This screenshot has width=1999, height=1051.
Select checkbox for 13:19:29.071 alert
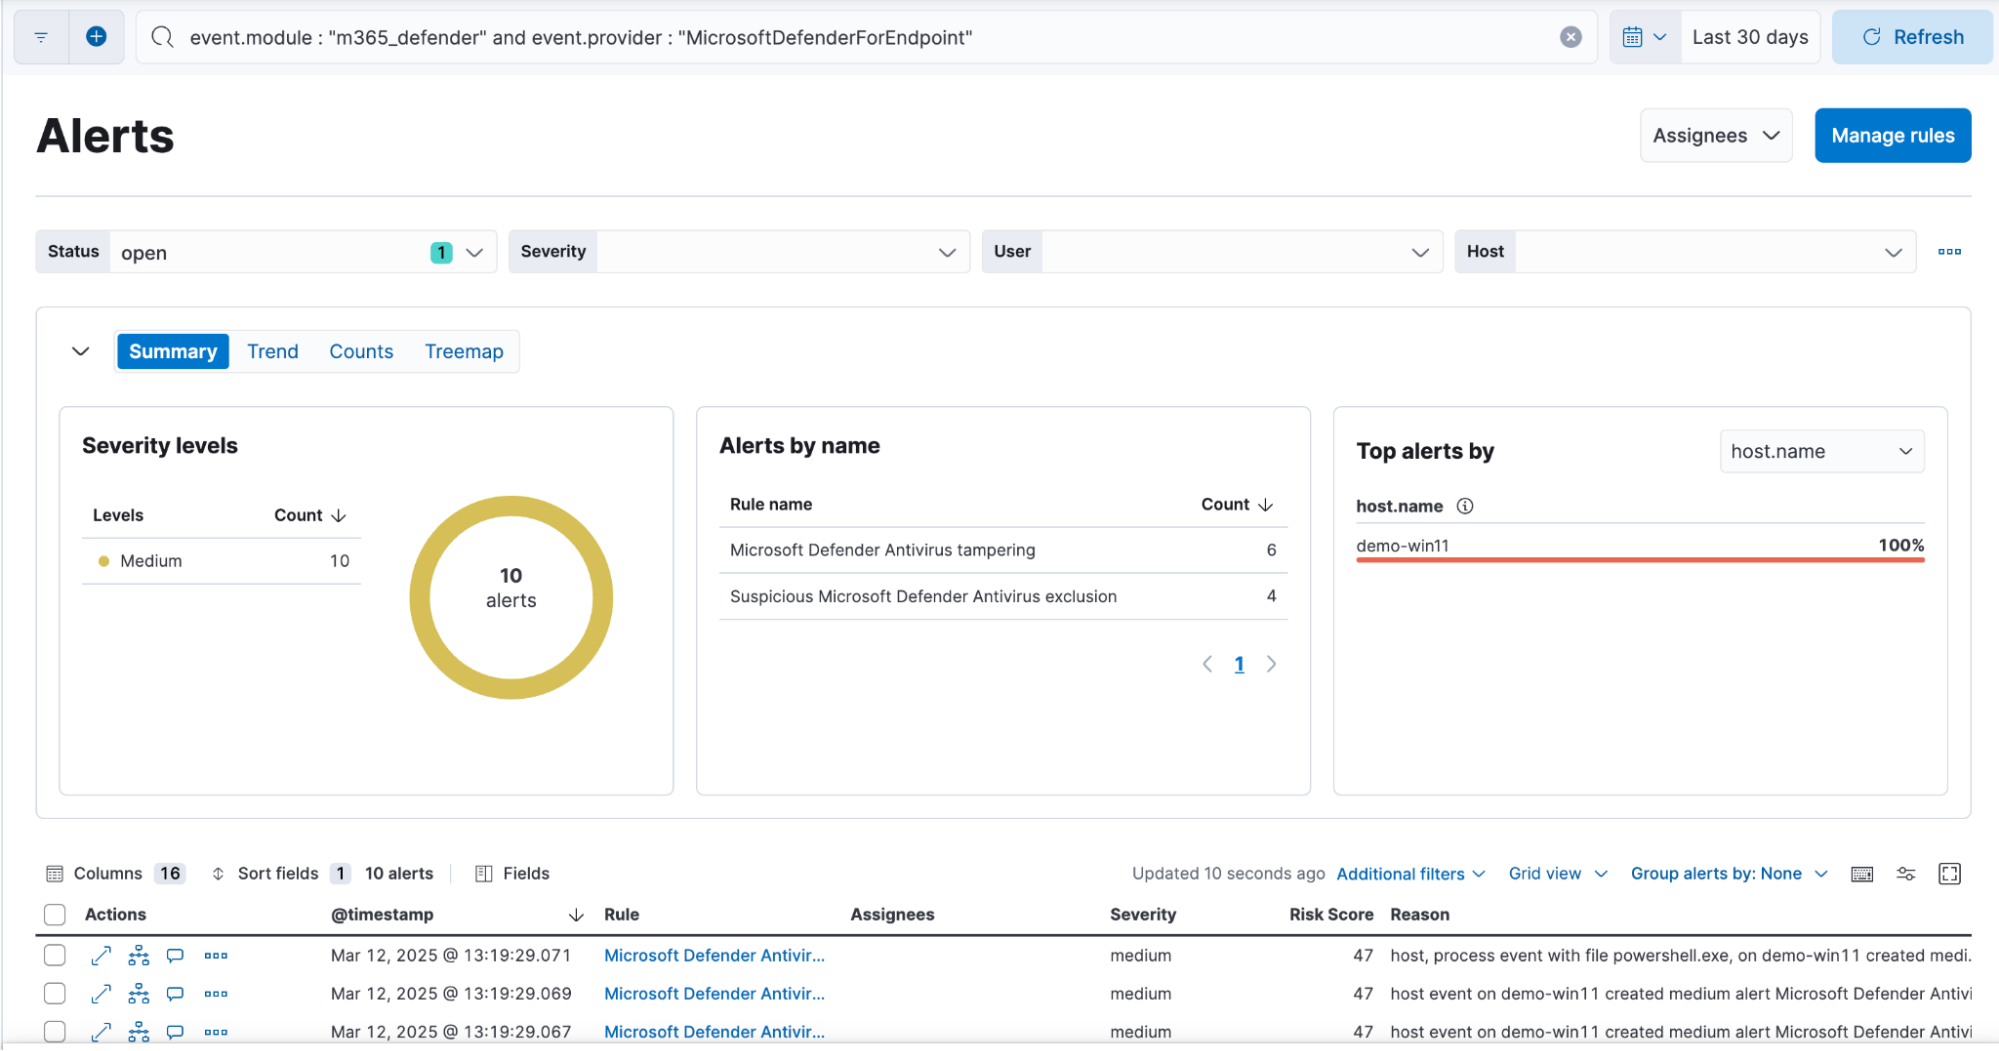tap(55, 955)
